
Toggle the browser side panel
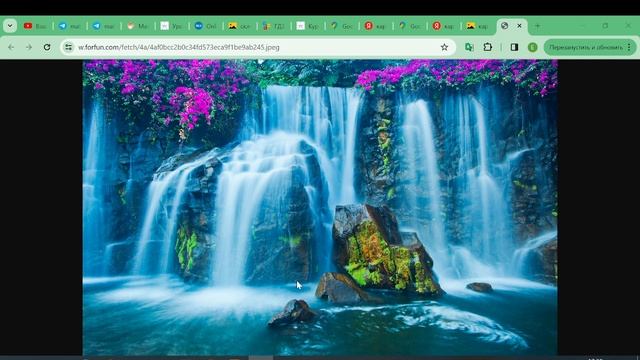514,47
